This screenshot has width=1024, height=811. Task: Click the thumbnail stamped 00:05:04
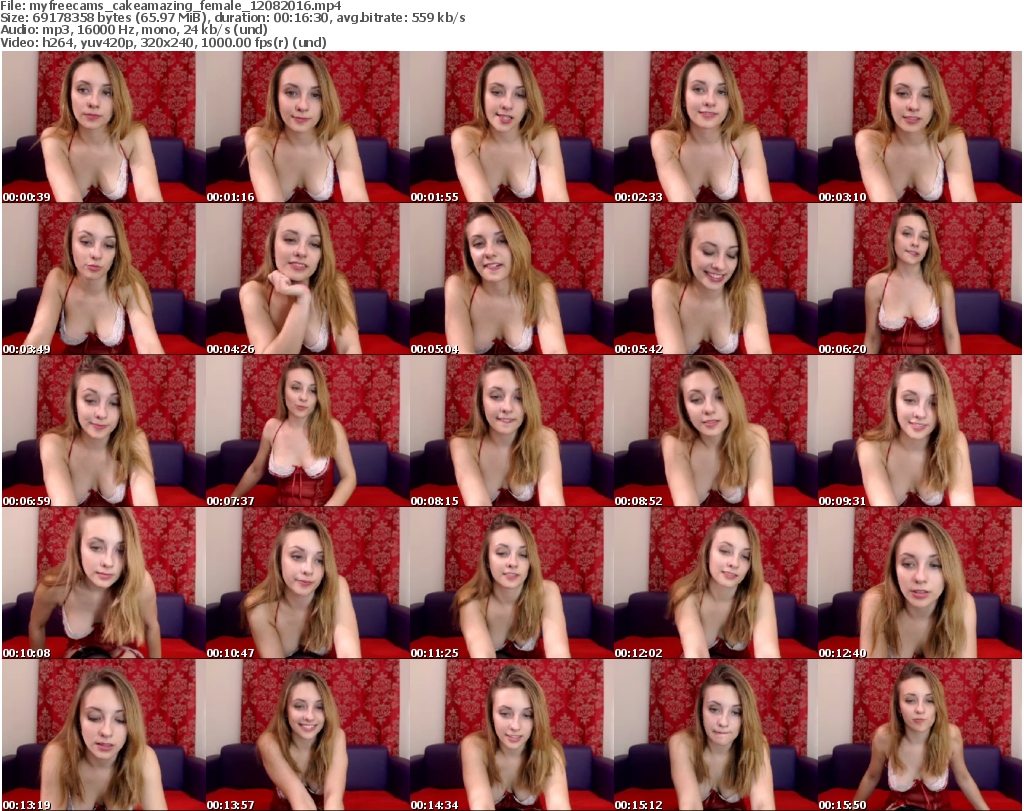pos(511,279)
